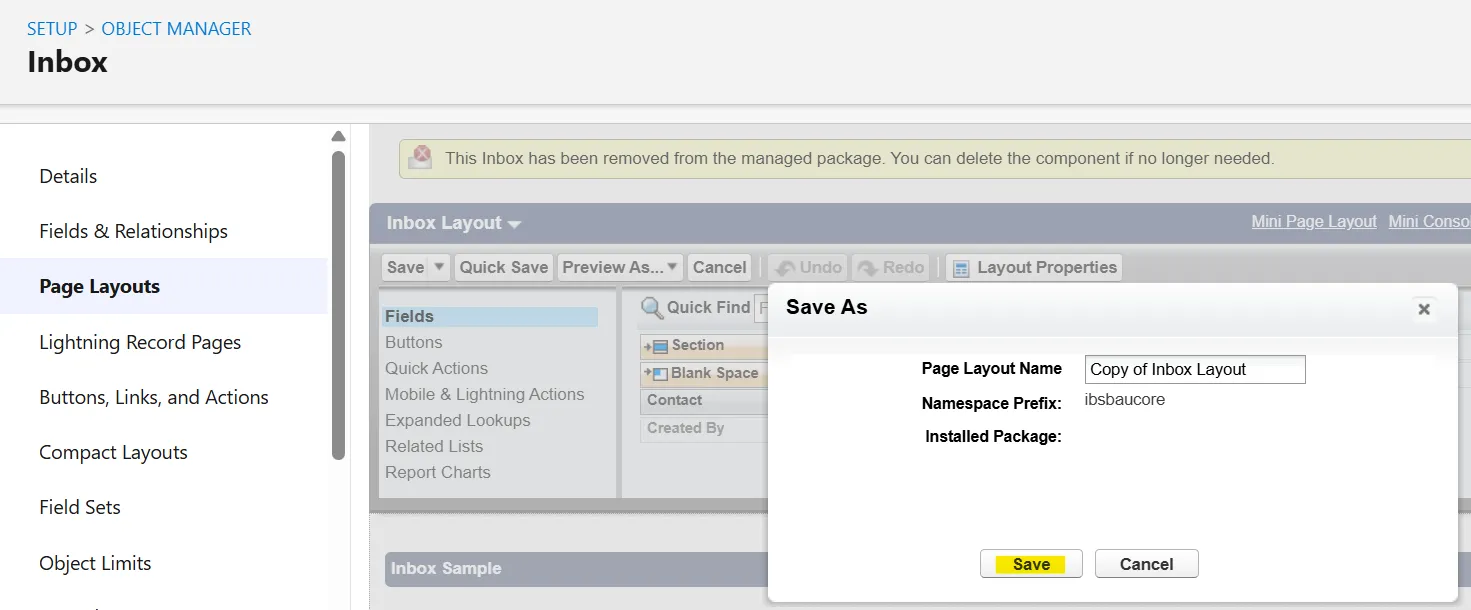Click the Save button in Save As dialog

point(1031,564)
